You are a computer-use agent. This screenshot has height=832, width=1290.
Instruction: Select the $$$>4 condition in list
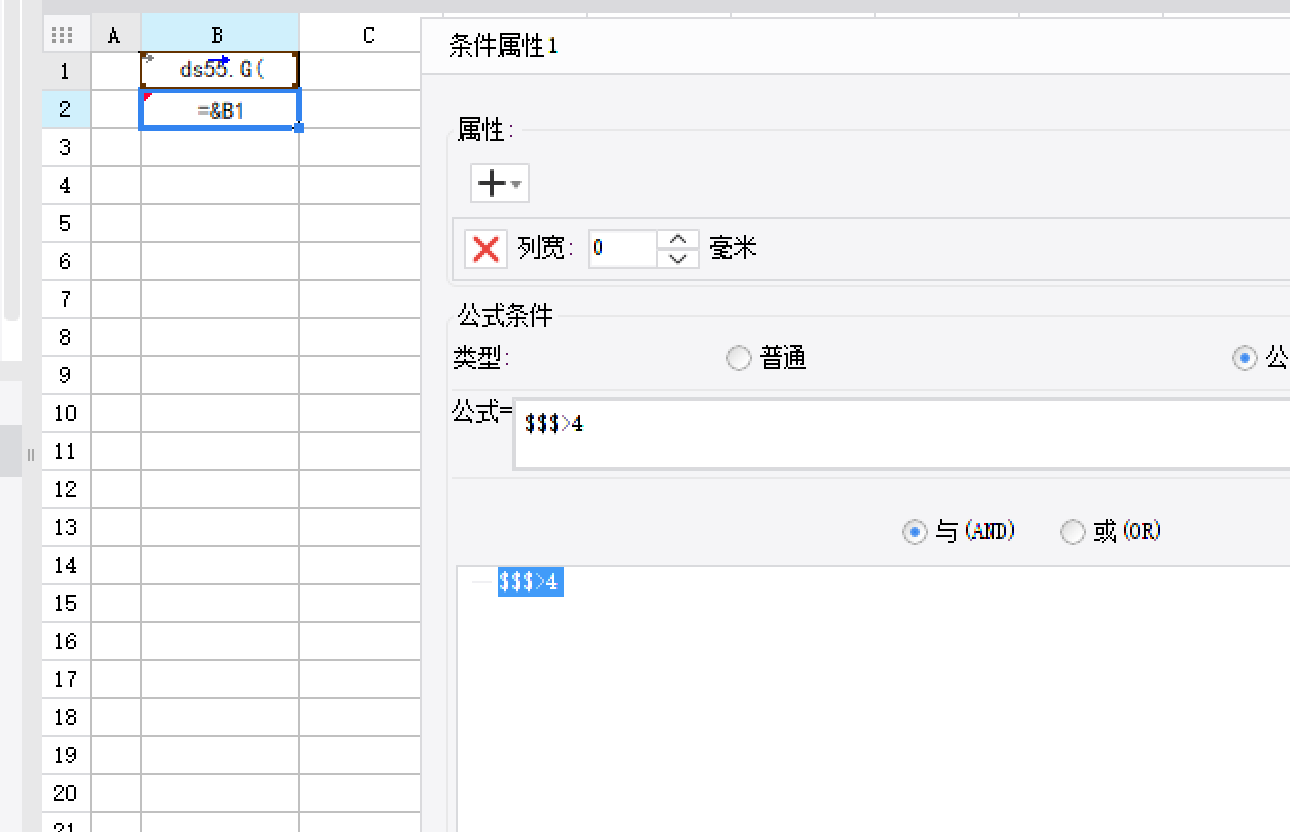[530, 582]
